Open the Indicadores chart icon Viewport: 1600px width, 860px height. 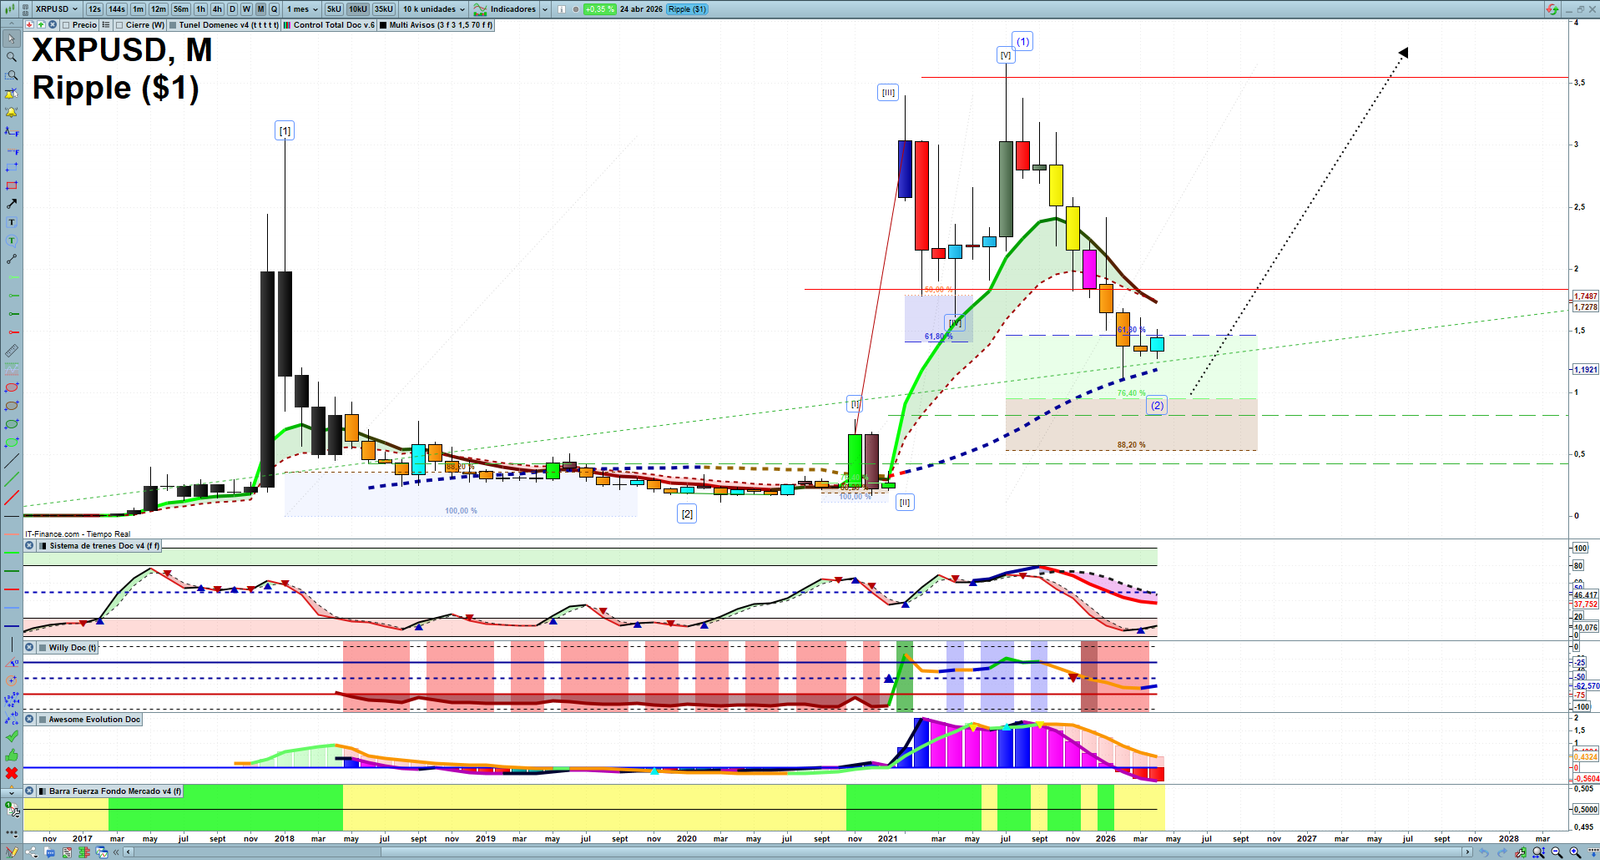click(480, 9)
